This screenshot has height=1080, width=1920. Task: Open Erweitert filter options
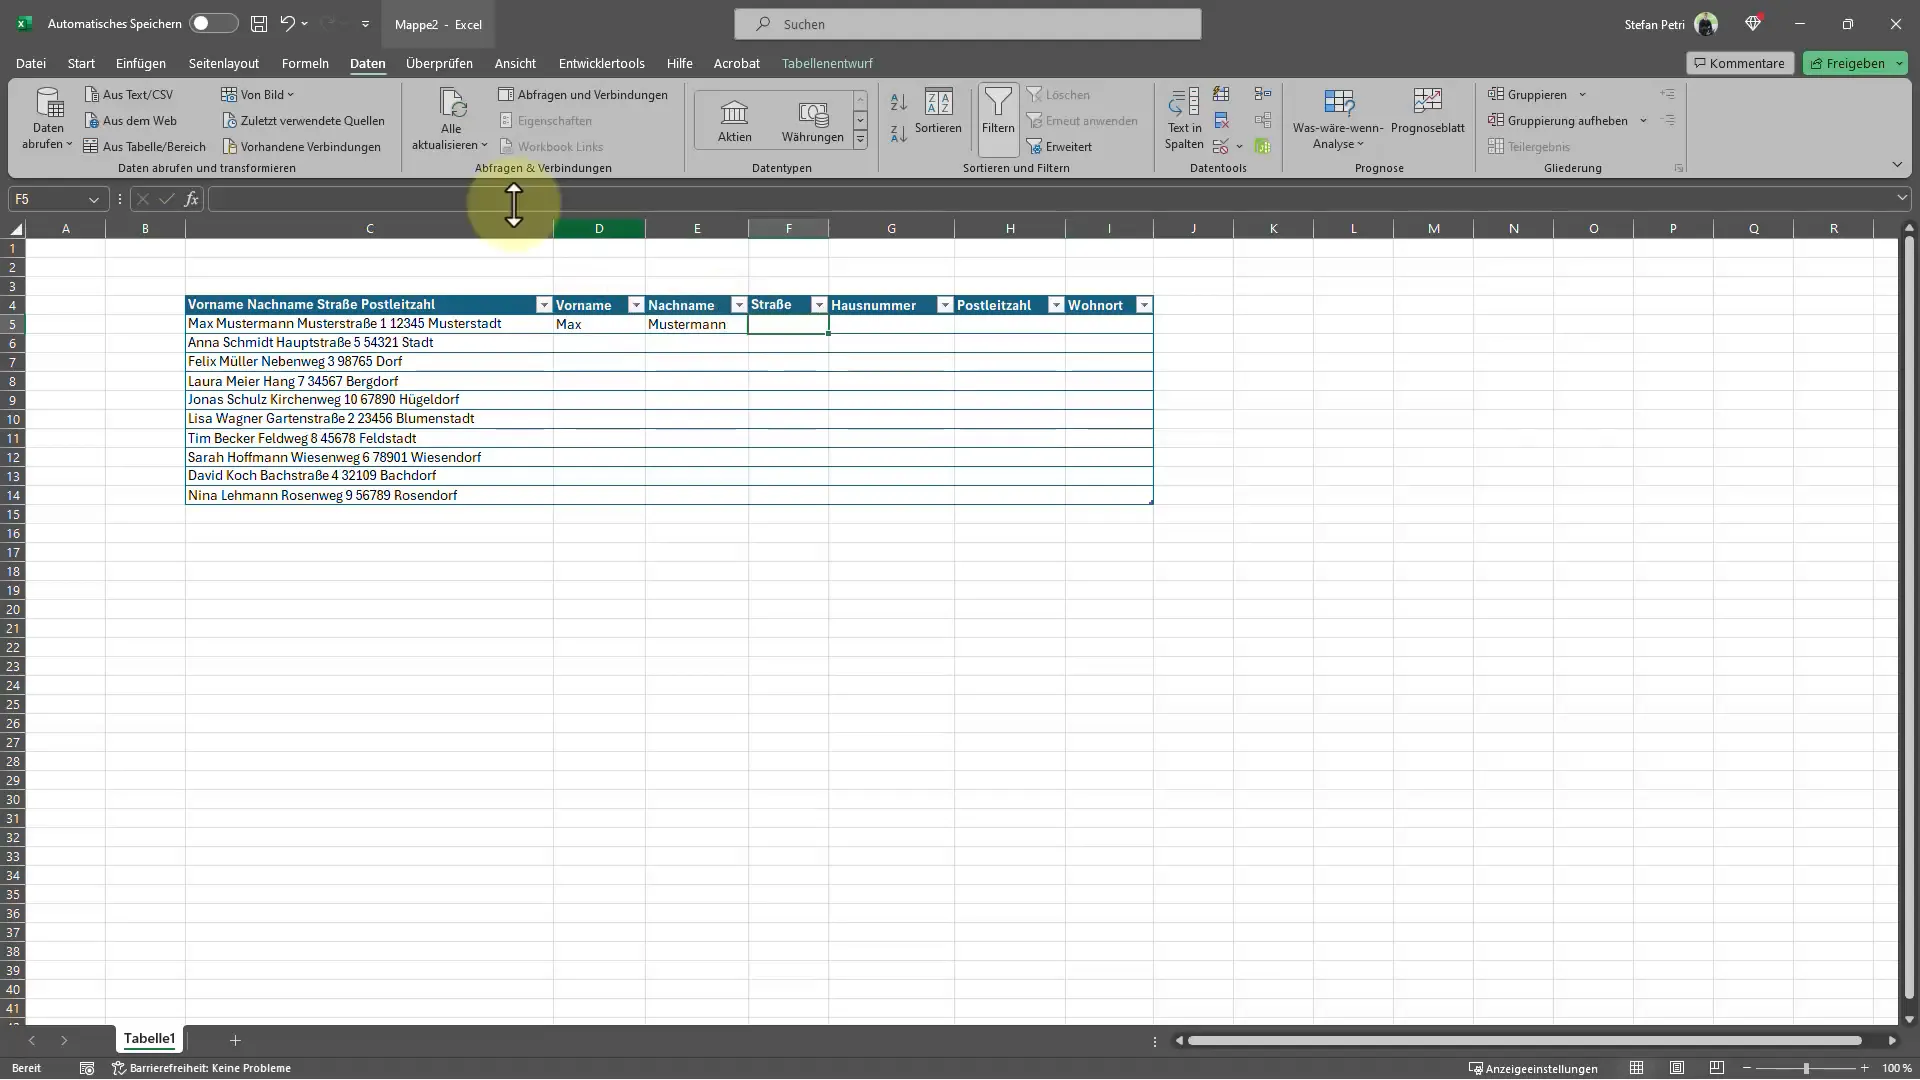pyautogui.click(x=1059, y=146)
